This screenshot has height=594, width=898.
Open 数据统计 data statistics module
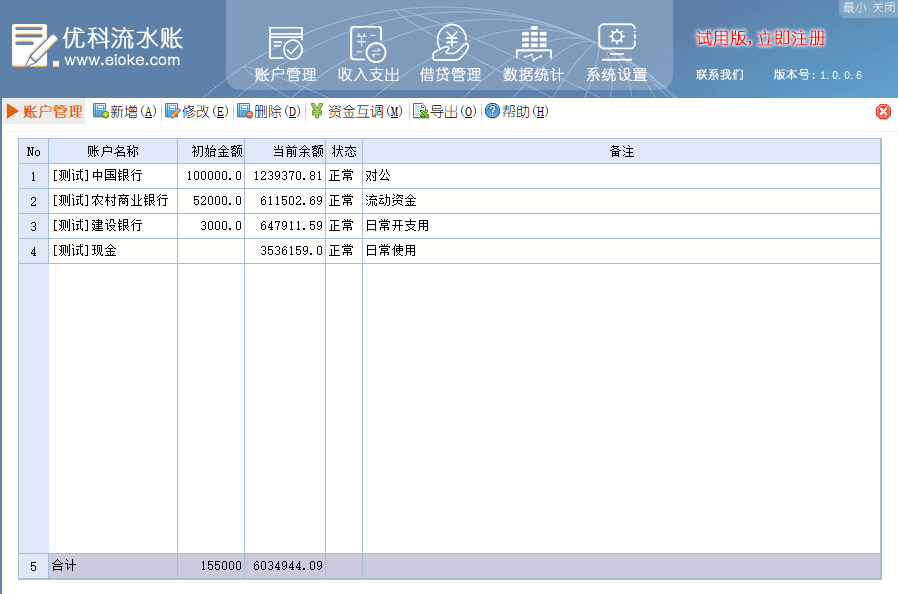(533, 54)
